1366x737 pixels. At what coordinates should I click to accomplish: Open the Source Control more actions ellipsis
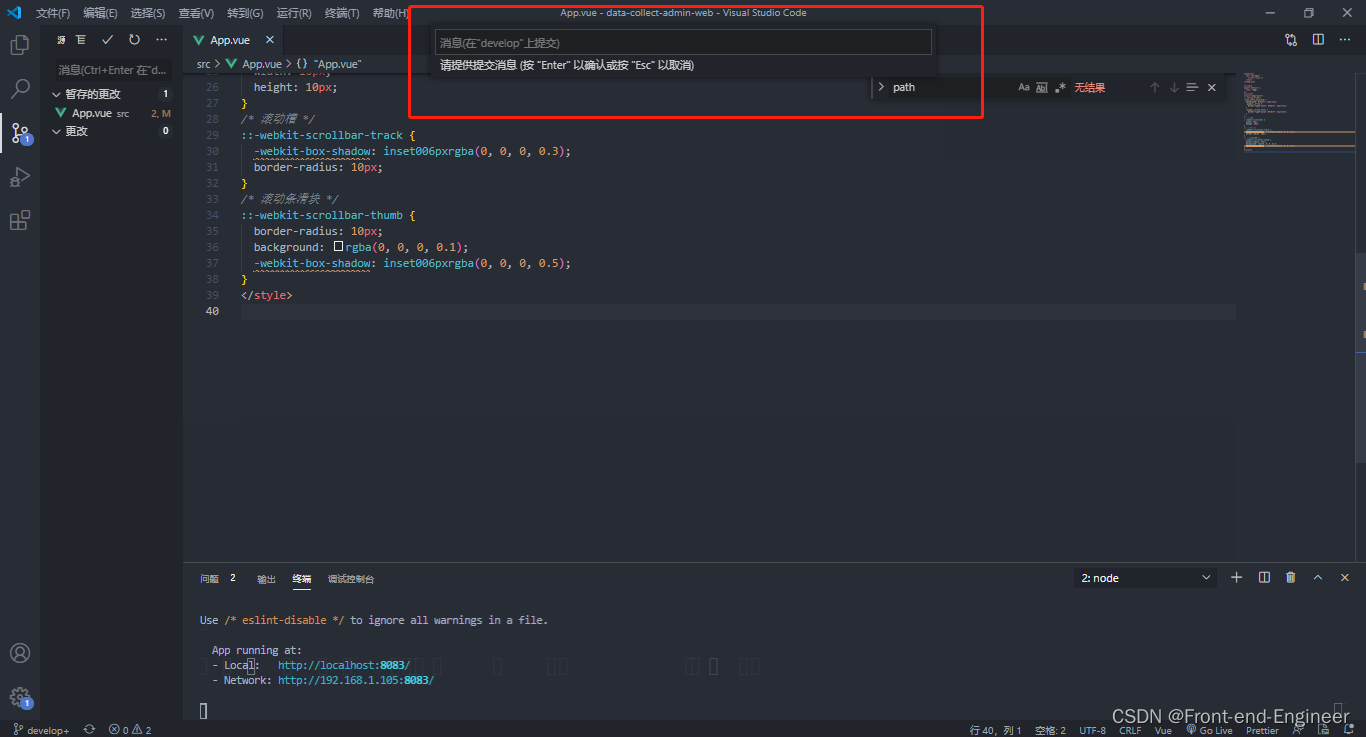tap(161, 40)
